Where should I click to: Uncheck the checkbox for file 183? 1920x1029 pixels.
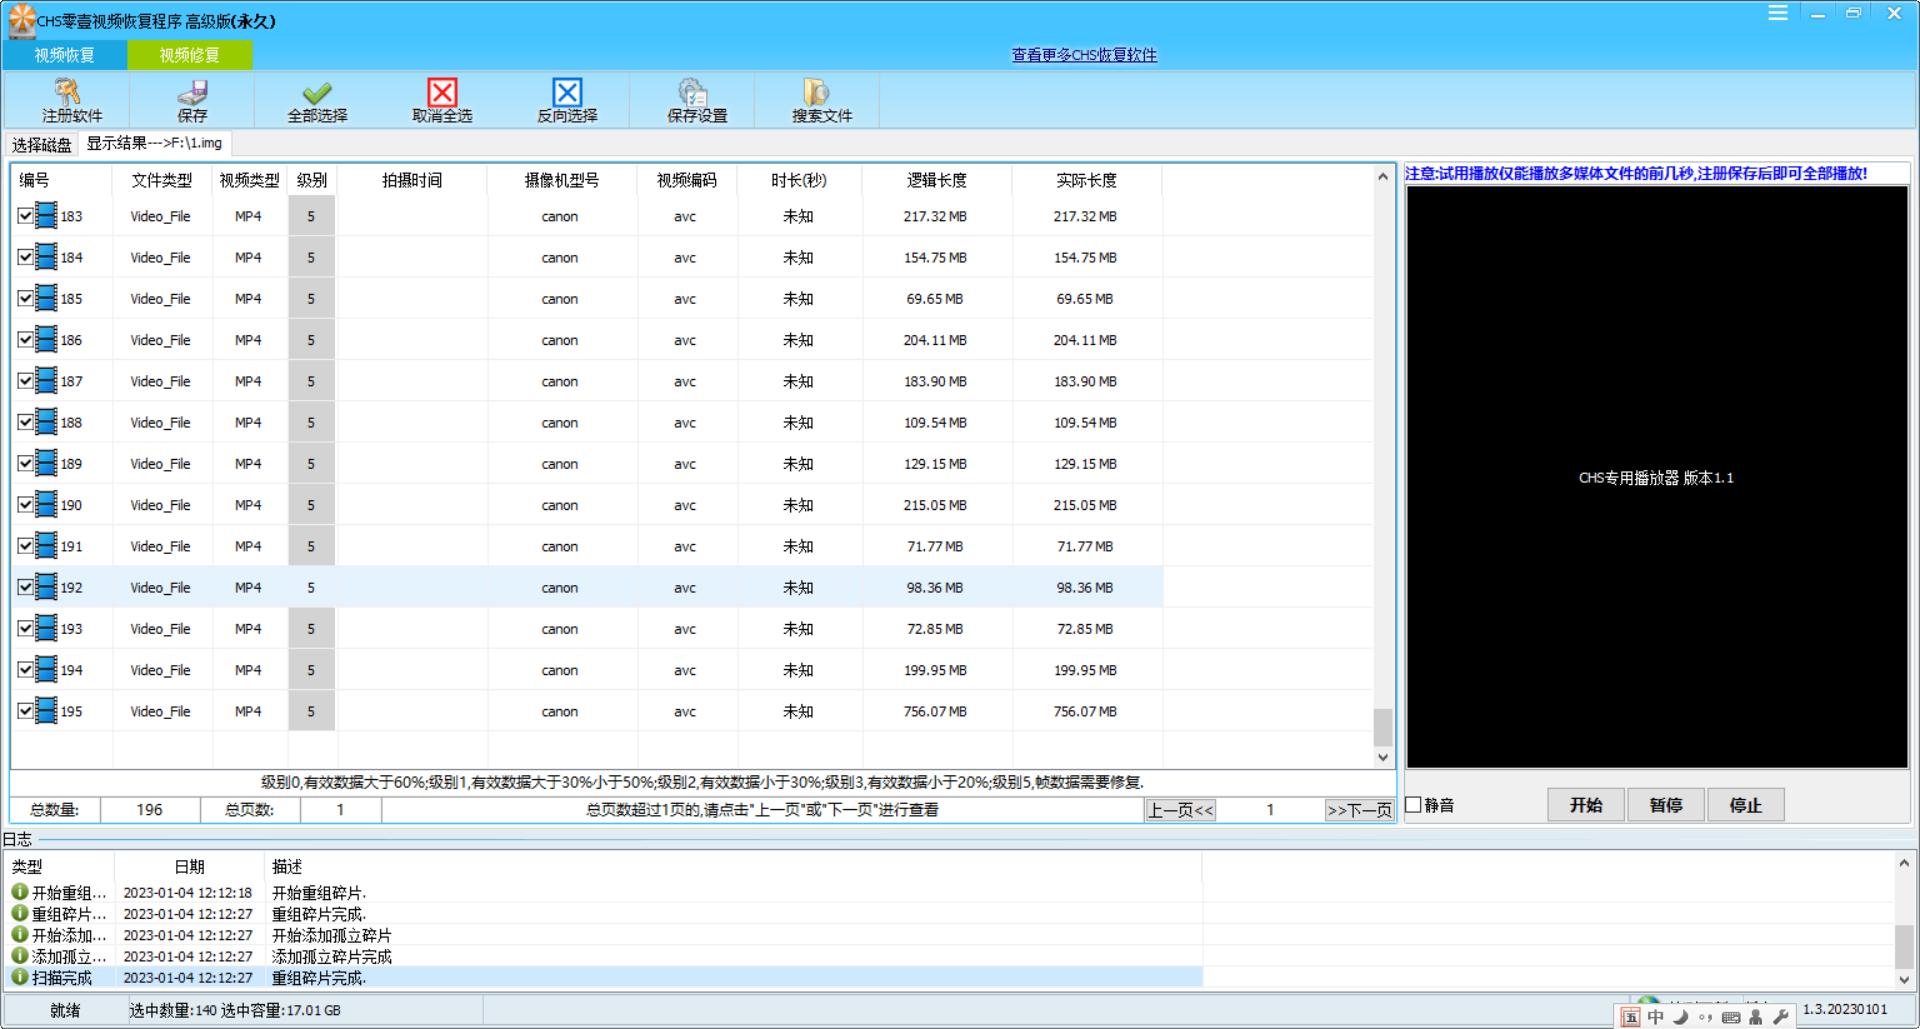point(25,215)
